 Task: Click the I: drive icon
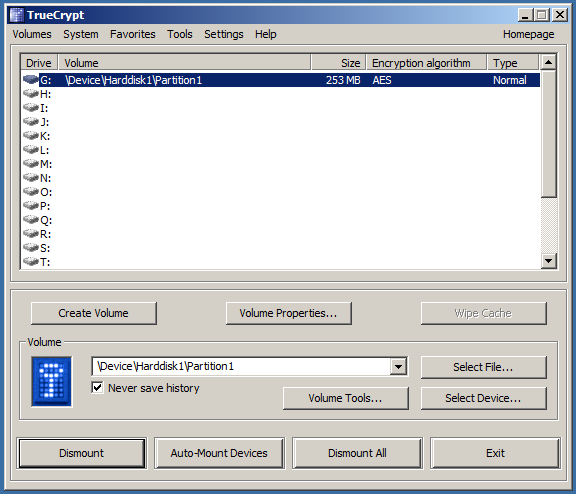coord(31,108)
